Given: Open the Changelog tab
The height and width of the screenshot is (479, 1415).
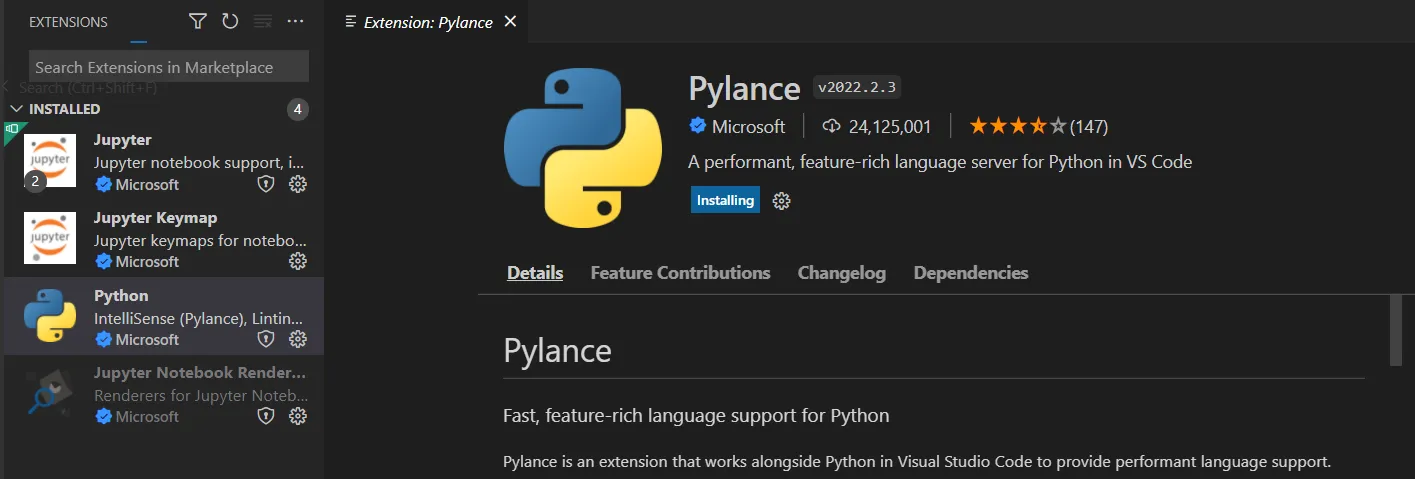Looking at the screenshot, I should pos(841,273).
